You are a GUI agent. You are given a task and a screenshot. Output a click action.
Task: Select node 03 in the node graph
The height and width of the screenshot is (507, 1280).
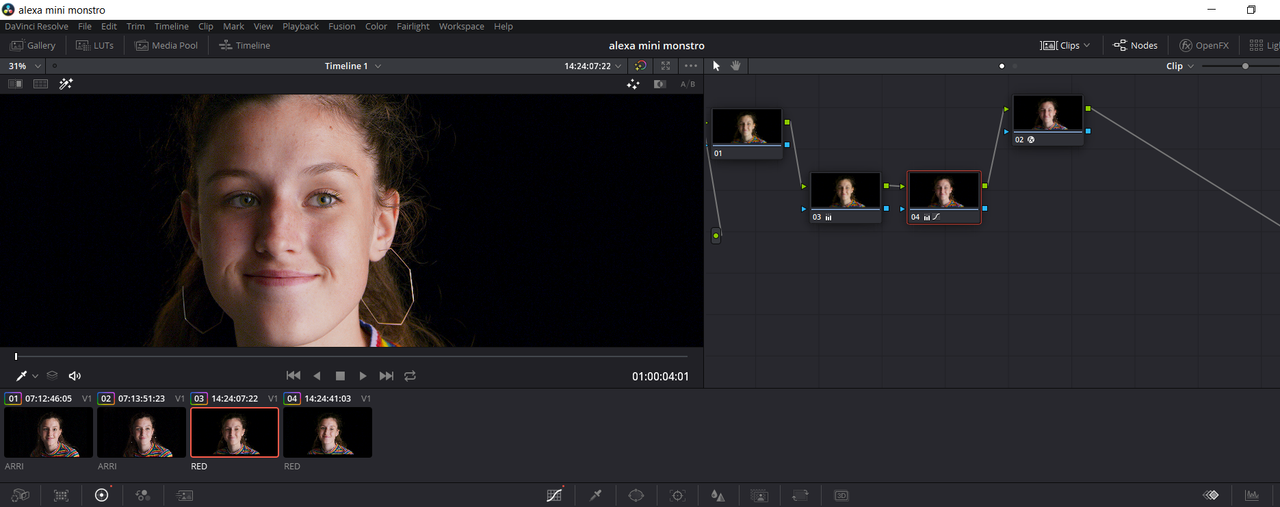point(845,197)
